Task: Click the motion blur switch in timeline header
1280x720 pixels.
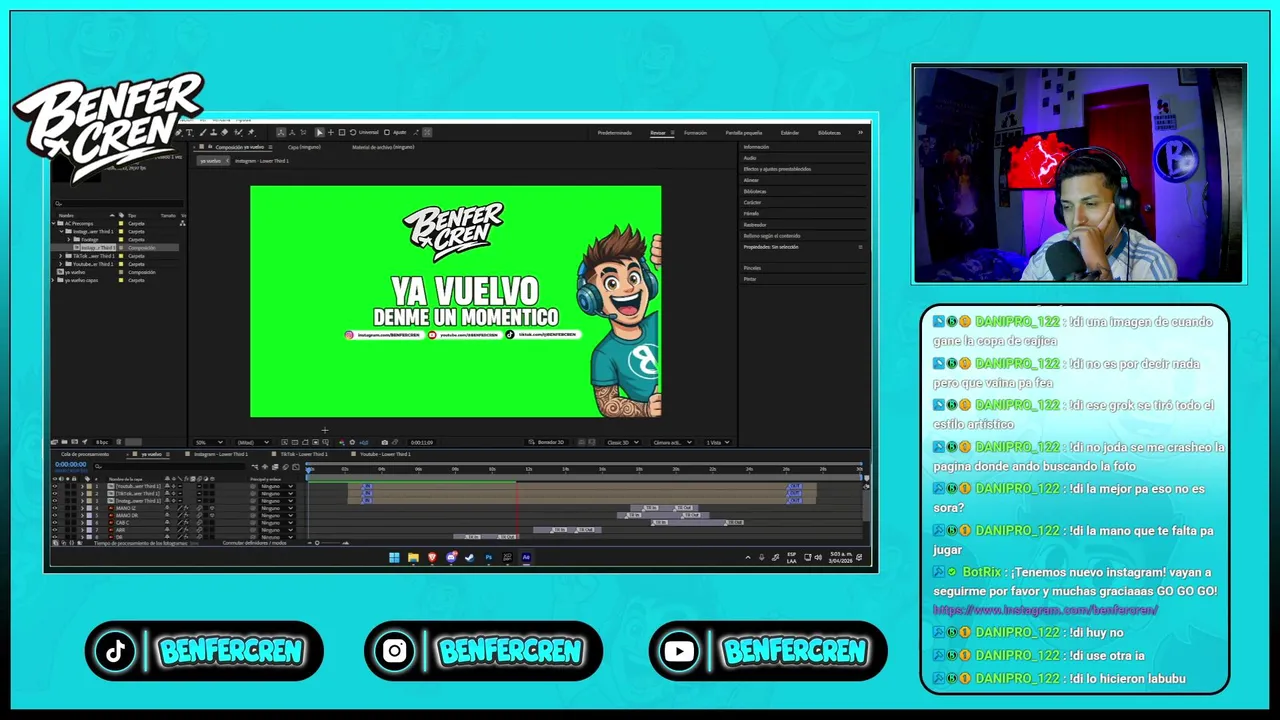Action: coord(285,467)
